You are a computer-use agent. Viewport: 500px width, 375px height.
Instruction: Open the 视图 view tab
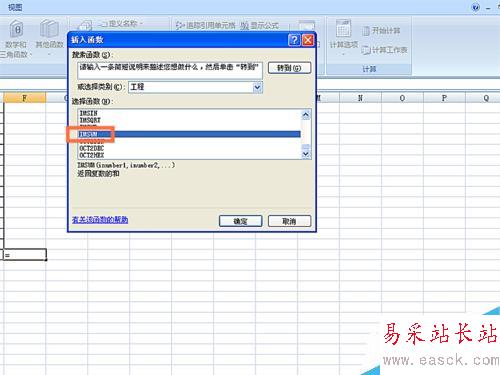15,7
